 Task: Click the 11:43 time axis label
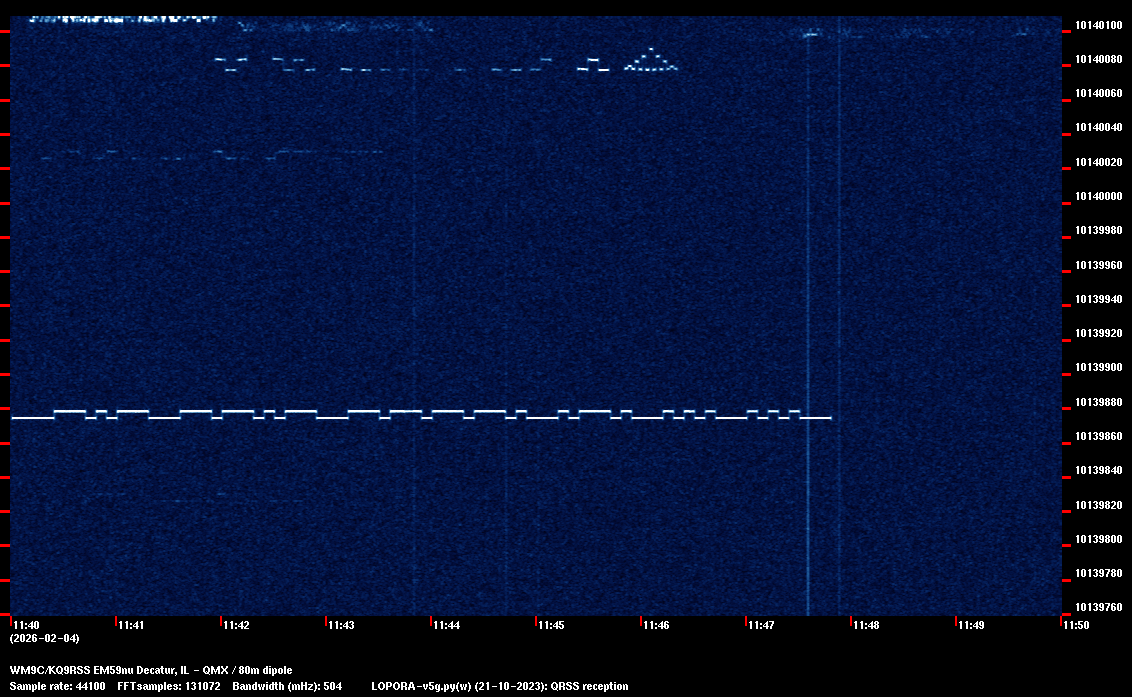341,626
